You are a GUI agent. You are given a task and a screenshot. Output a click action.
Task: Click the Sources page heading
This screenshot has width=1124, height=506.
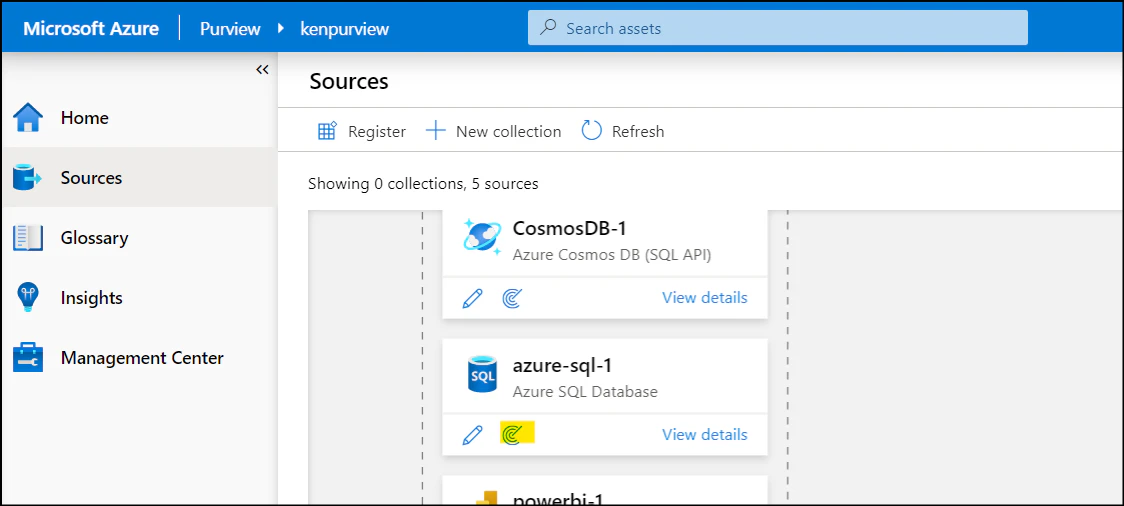click(349, 82)
